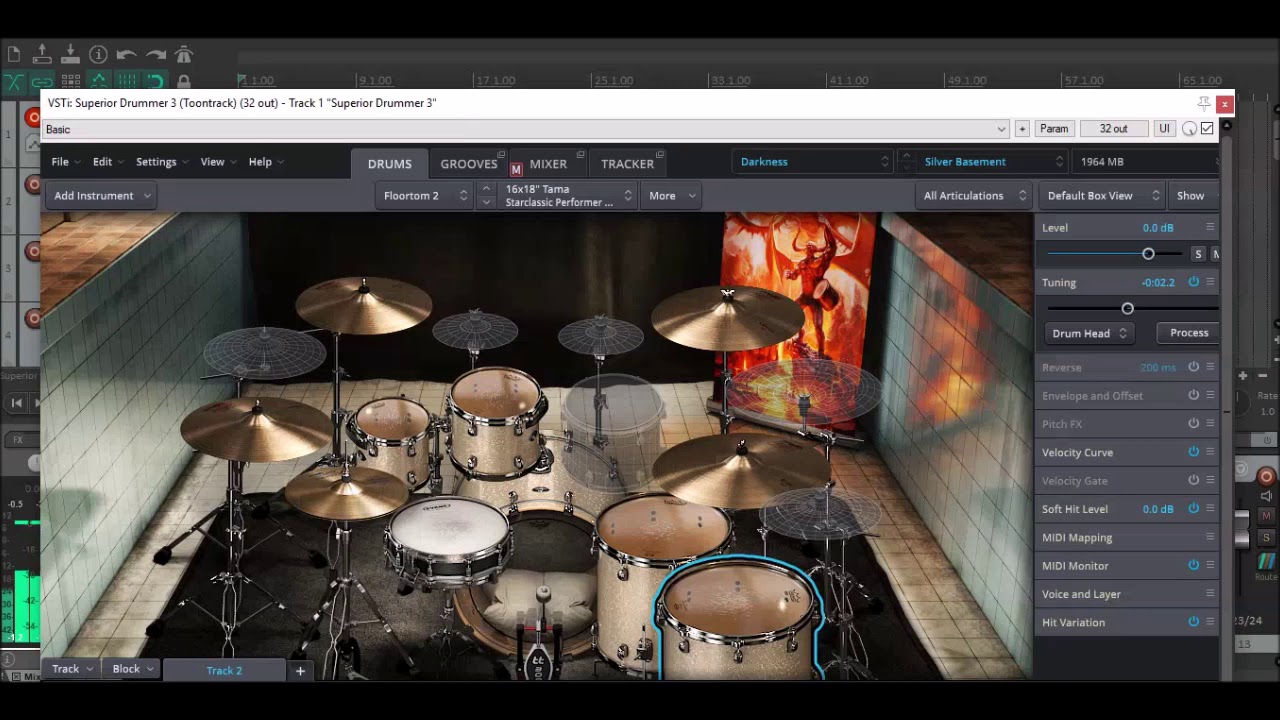The image size is (1280, 720).
Task: Enable the Pitch FX power button
Action: click(x=1193, y=423)
